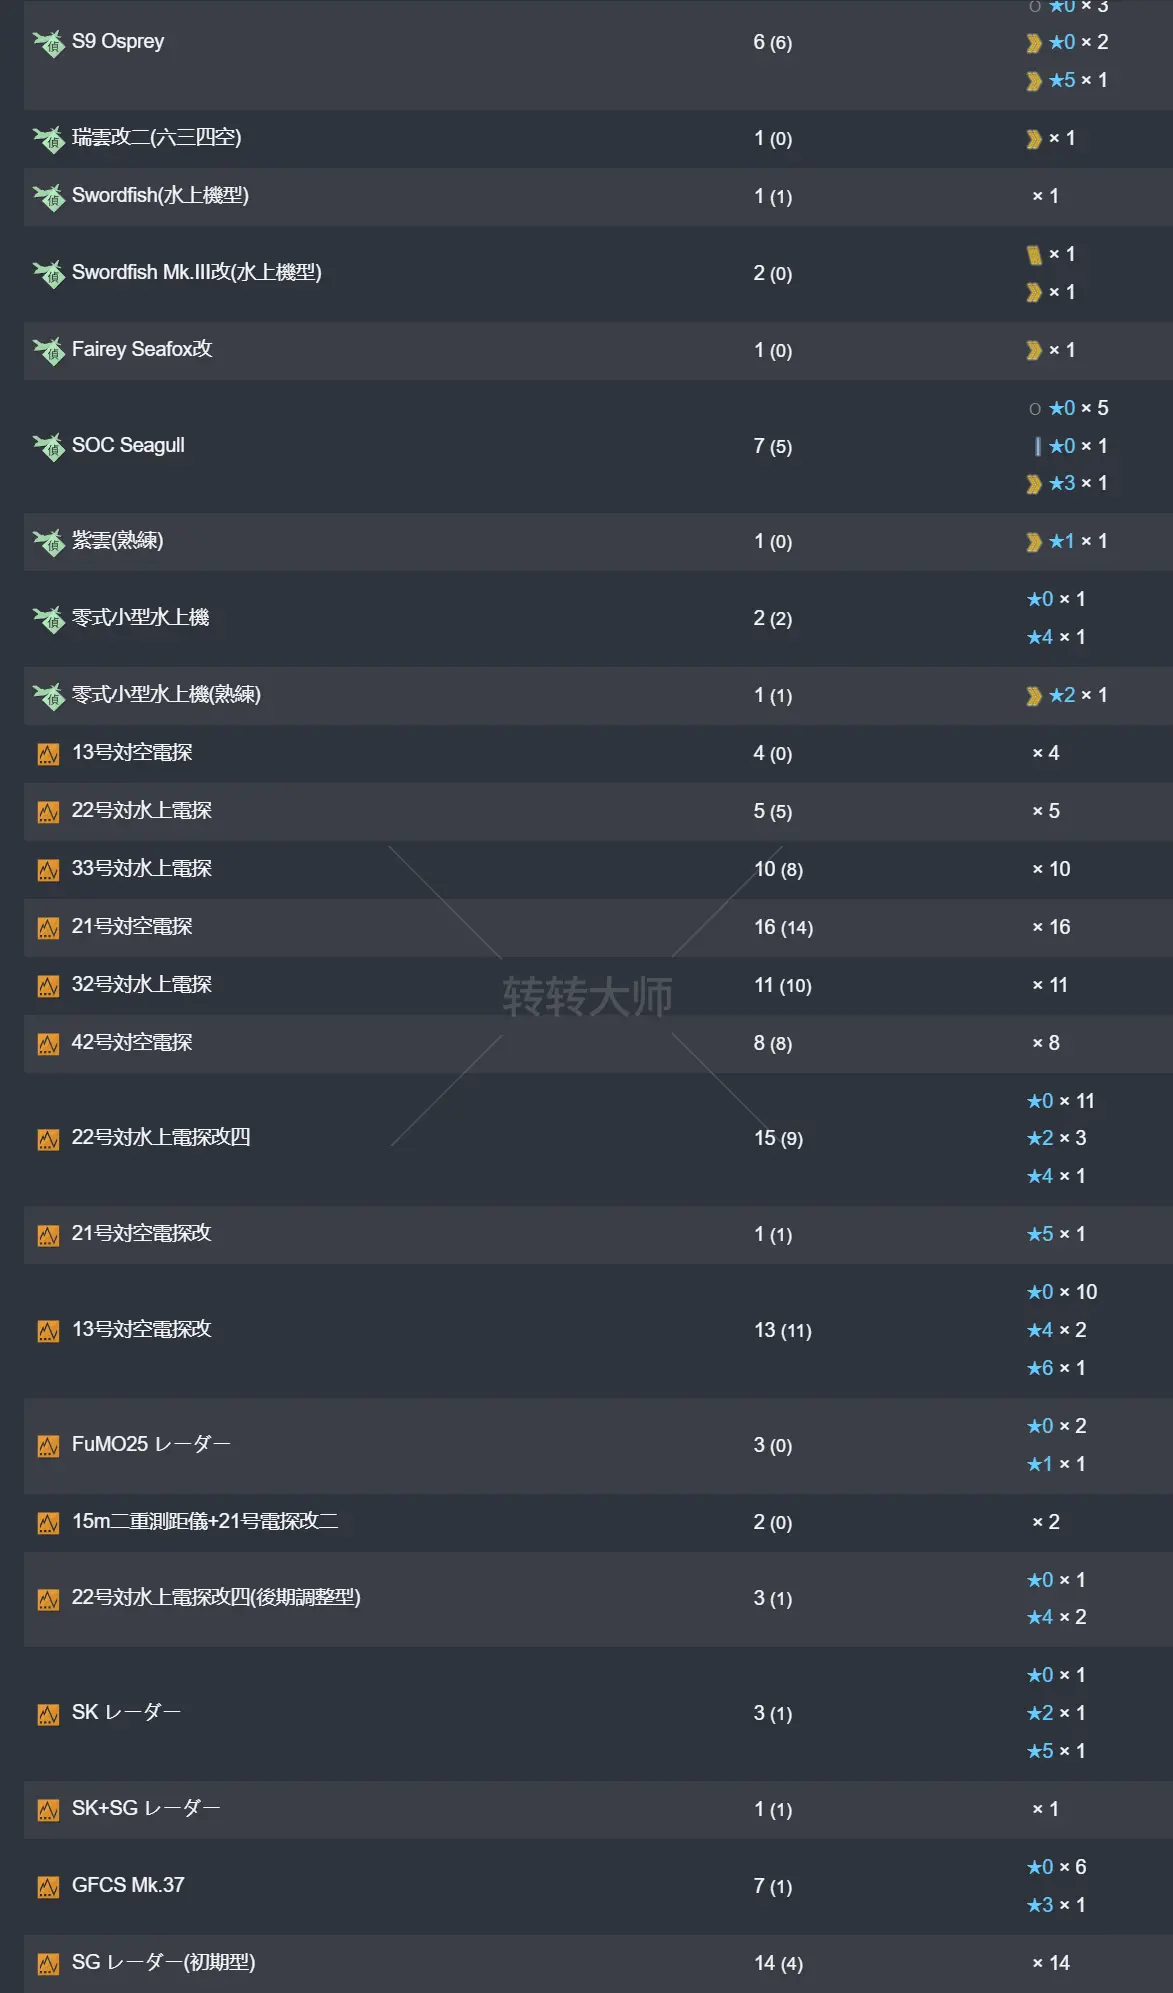Click the × 14 entry for SG レーダー(初期型)
This screenshot has height=1993, width=1173.
pyautogui.click(x=1051, y=1964)
